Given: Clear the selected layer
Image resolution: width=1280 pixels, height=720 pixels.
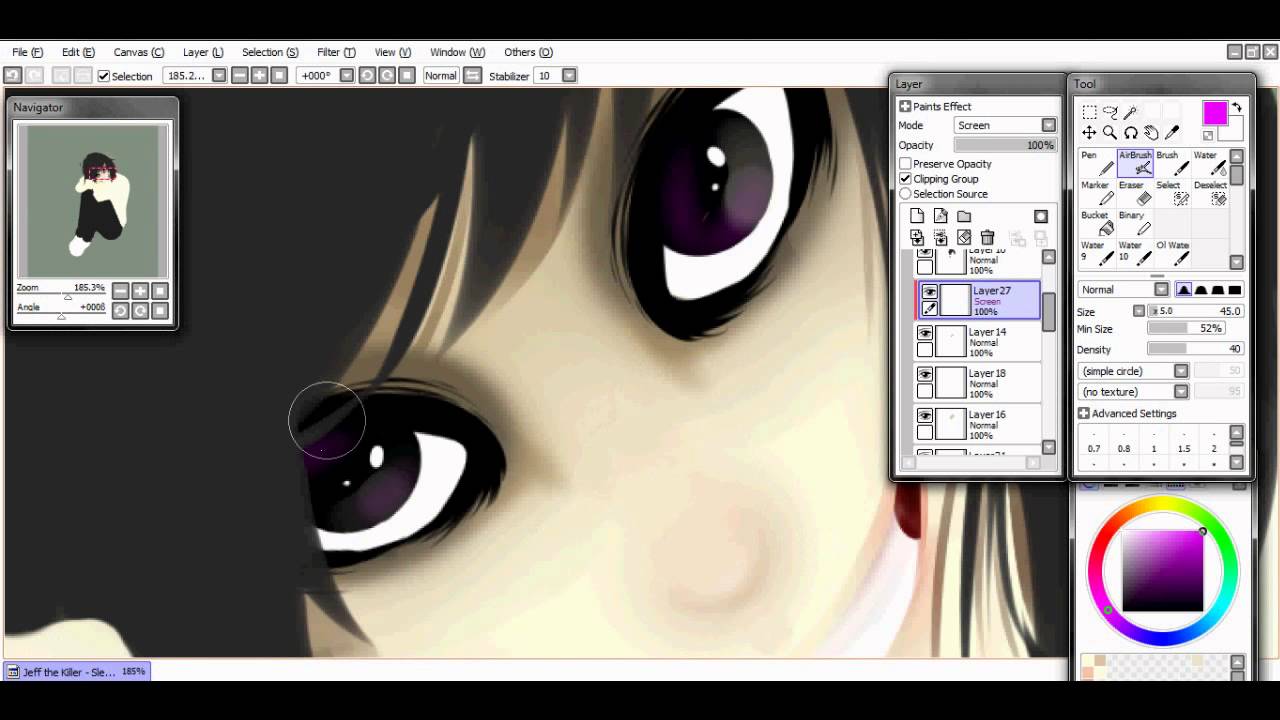Looking at the screenshot, I should 964,237.
